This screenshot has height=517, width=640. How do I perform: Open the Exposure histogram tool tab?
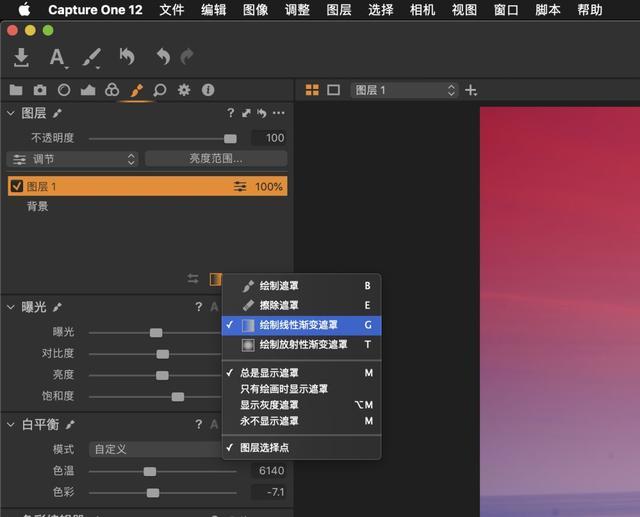(x=88, y=90)
